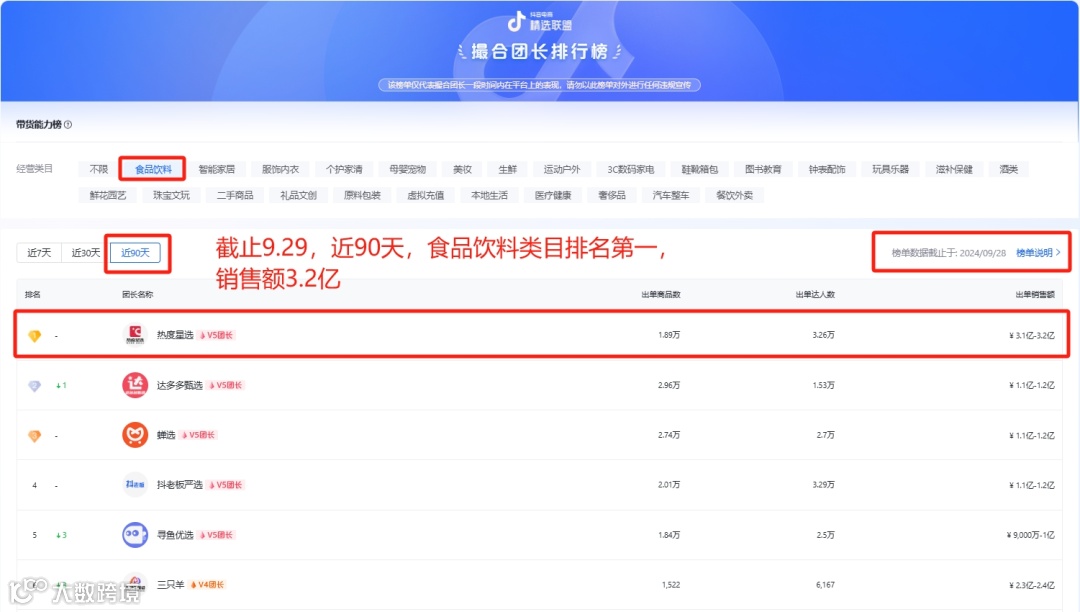This screenshot has width=1080, height=612.
Task: Click the V4团长 badge next to 三只羊
Action: click(208, 585)
